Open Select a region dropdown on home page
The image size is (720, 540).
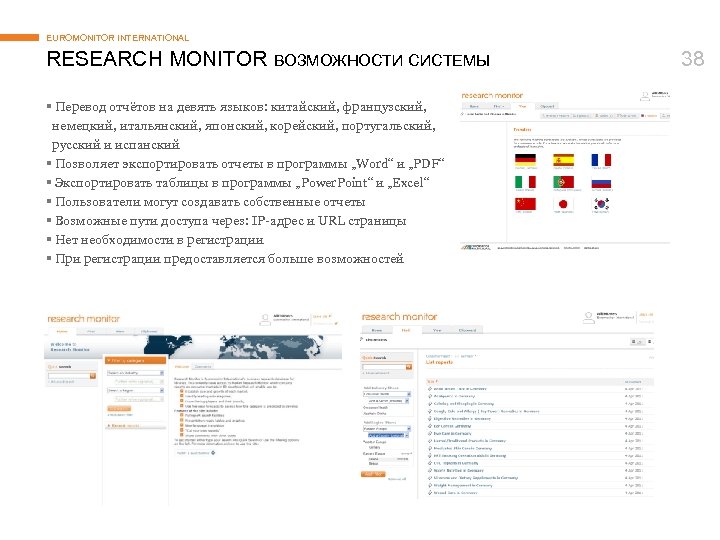tap(135, 390)
